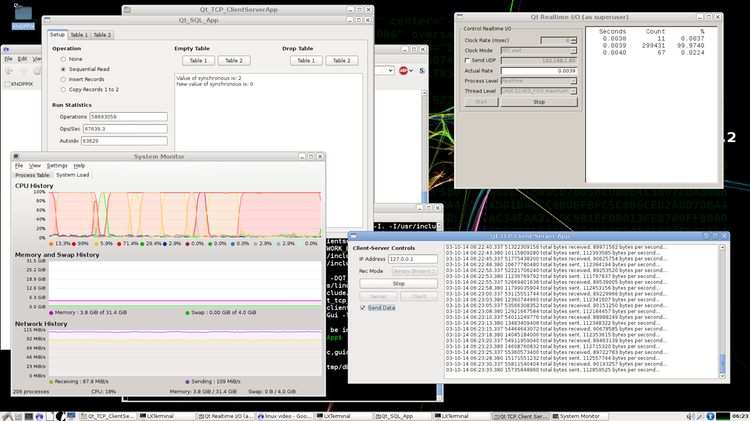Click the Qt Realtime I/O window menu icon
The height and width of the screenshot is (421, 750).
click(x=460, y=17)
